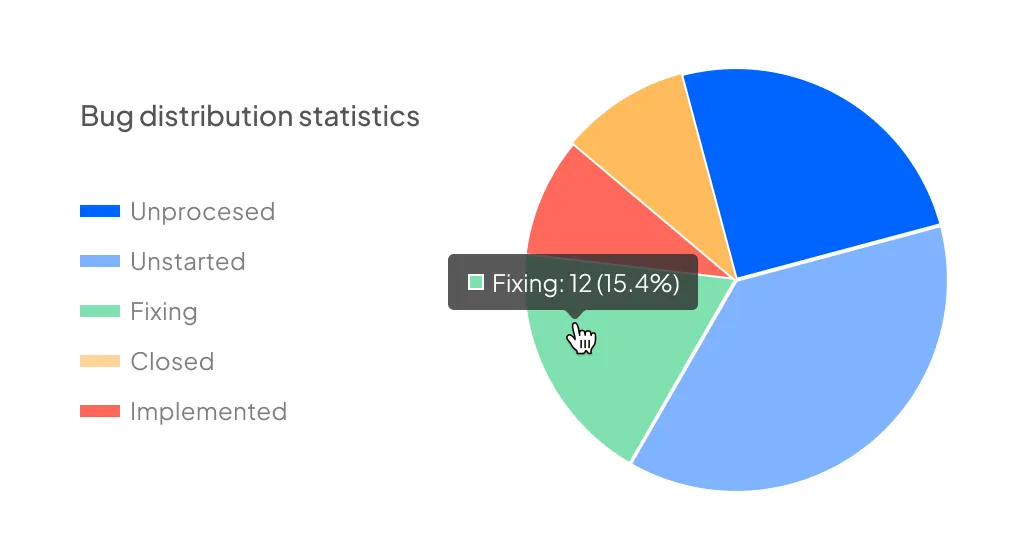Toggle the Unstarted series legend label
The height and width of the screenshot is (560, 1016).
pyautogui.click(x=187, y=262)
